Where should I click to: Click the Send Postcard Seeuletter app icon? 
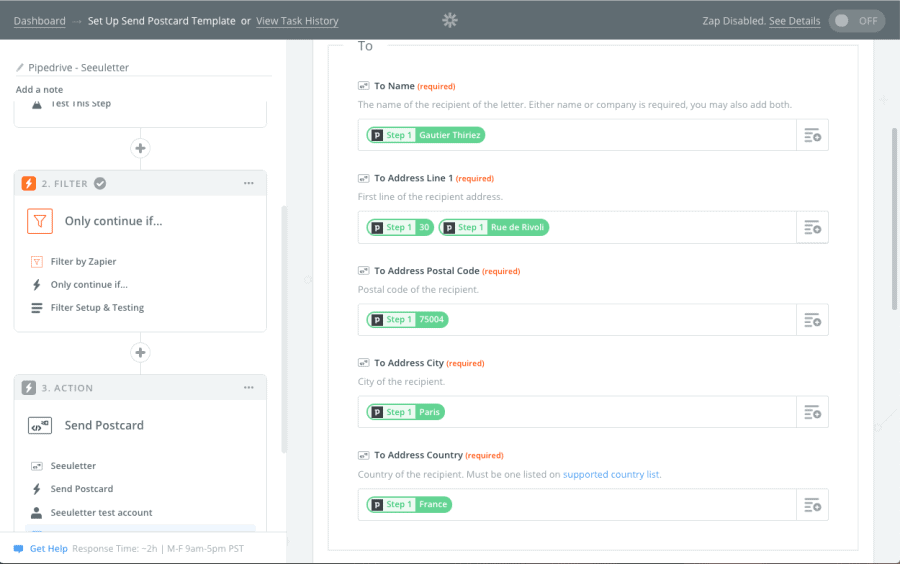40,425
